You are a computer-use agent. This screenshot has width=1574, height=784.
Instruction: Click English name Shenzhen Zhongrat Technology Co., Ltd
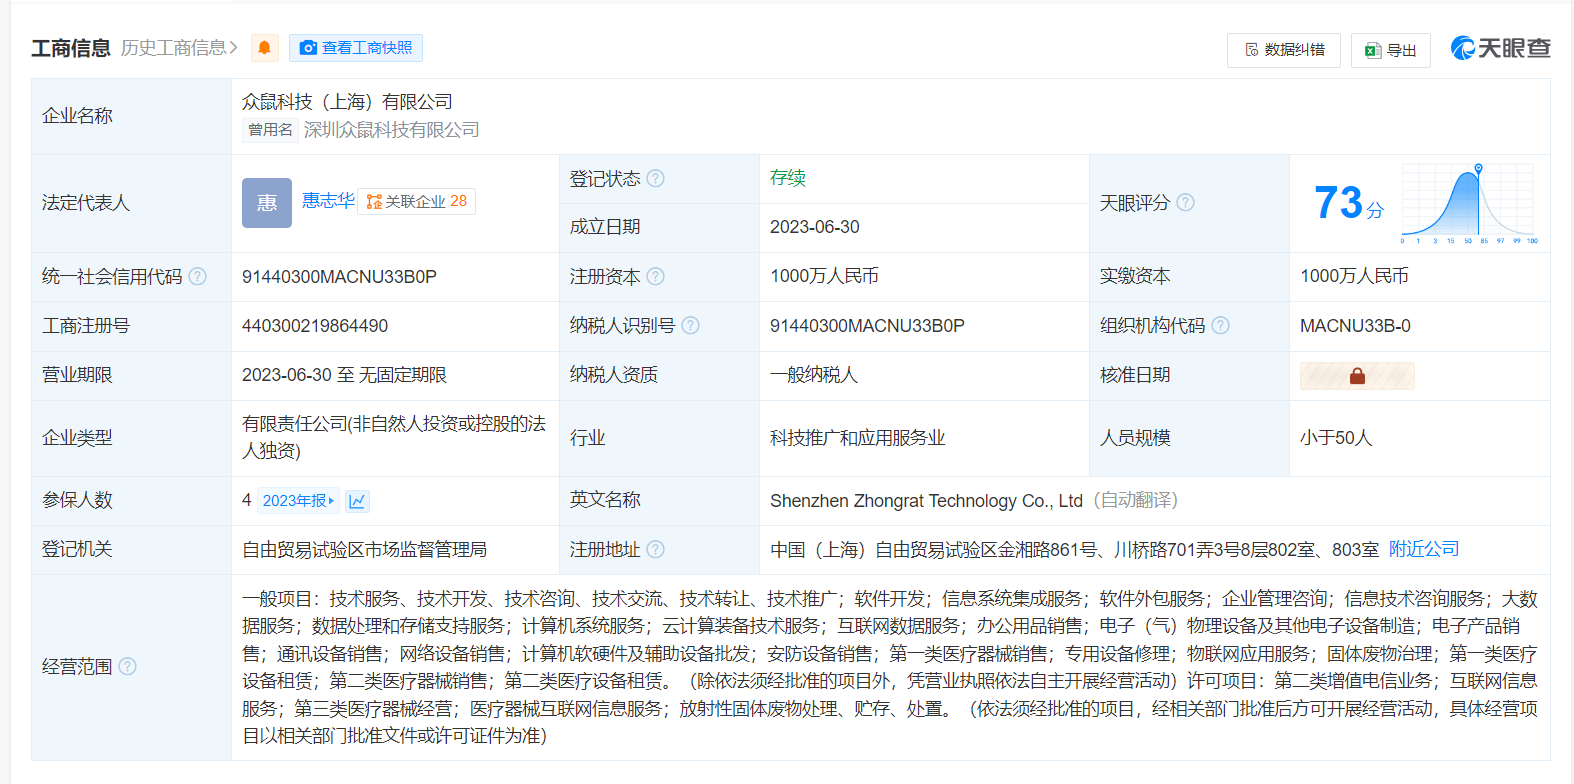(926, 501)
